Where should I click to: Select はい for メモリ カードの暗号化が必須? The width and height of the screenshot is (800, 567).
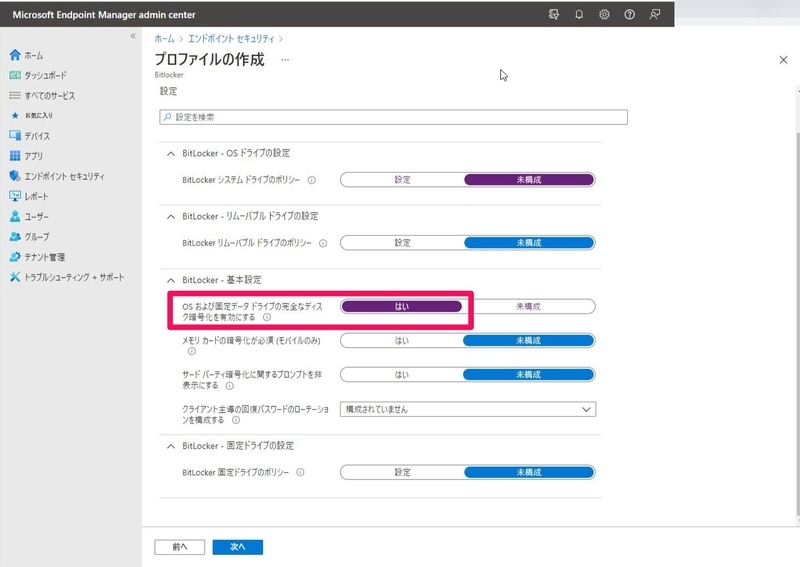pos(402,340)
